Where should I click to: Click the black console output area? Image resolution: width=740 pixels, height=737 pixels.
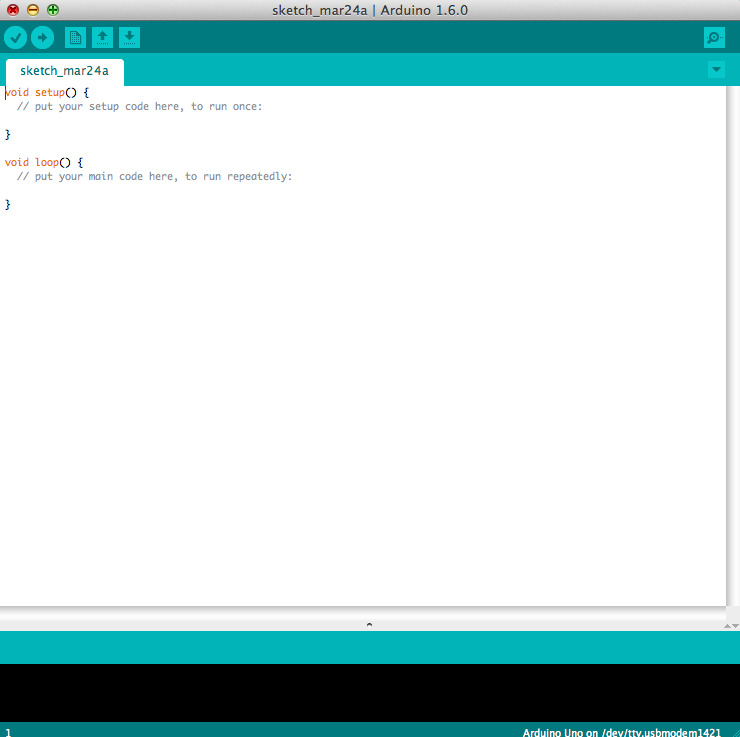pyautogui.click(x=370, y=693)
